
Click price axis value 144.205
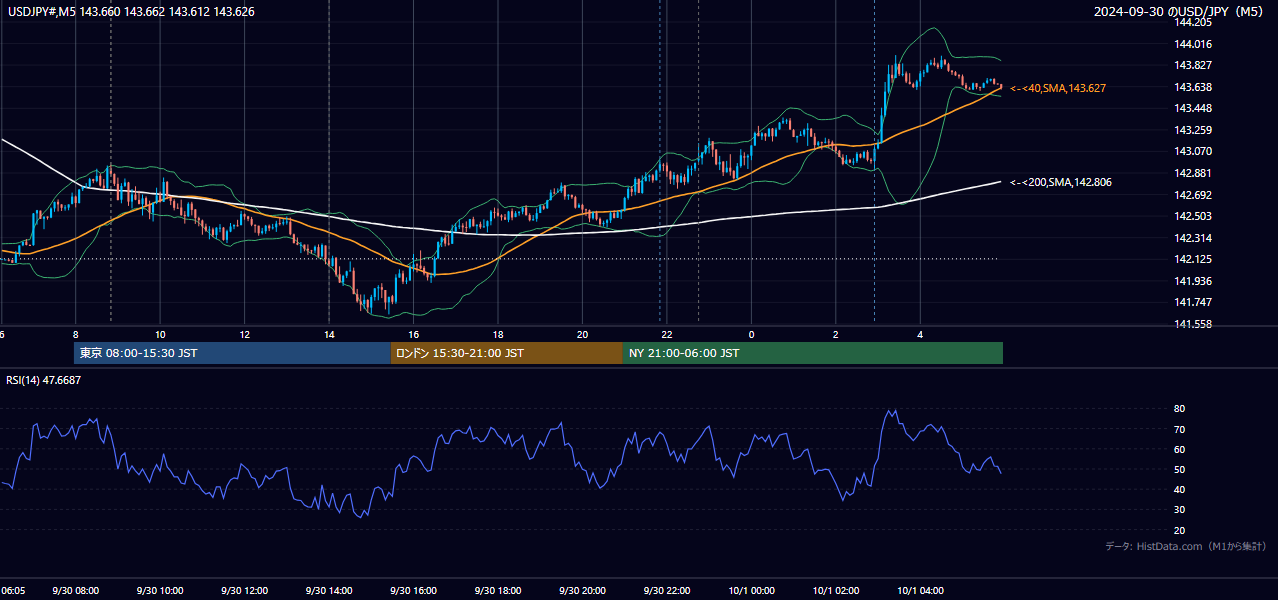click(1193, 22)
